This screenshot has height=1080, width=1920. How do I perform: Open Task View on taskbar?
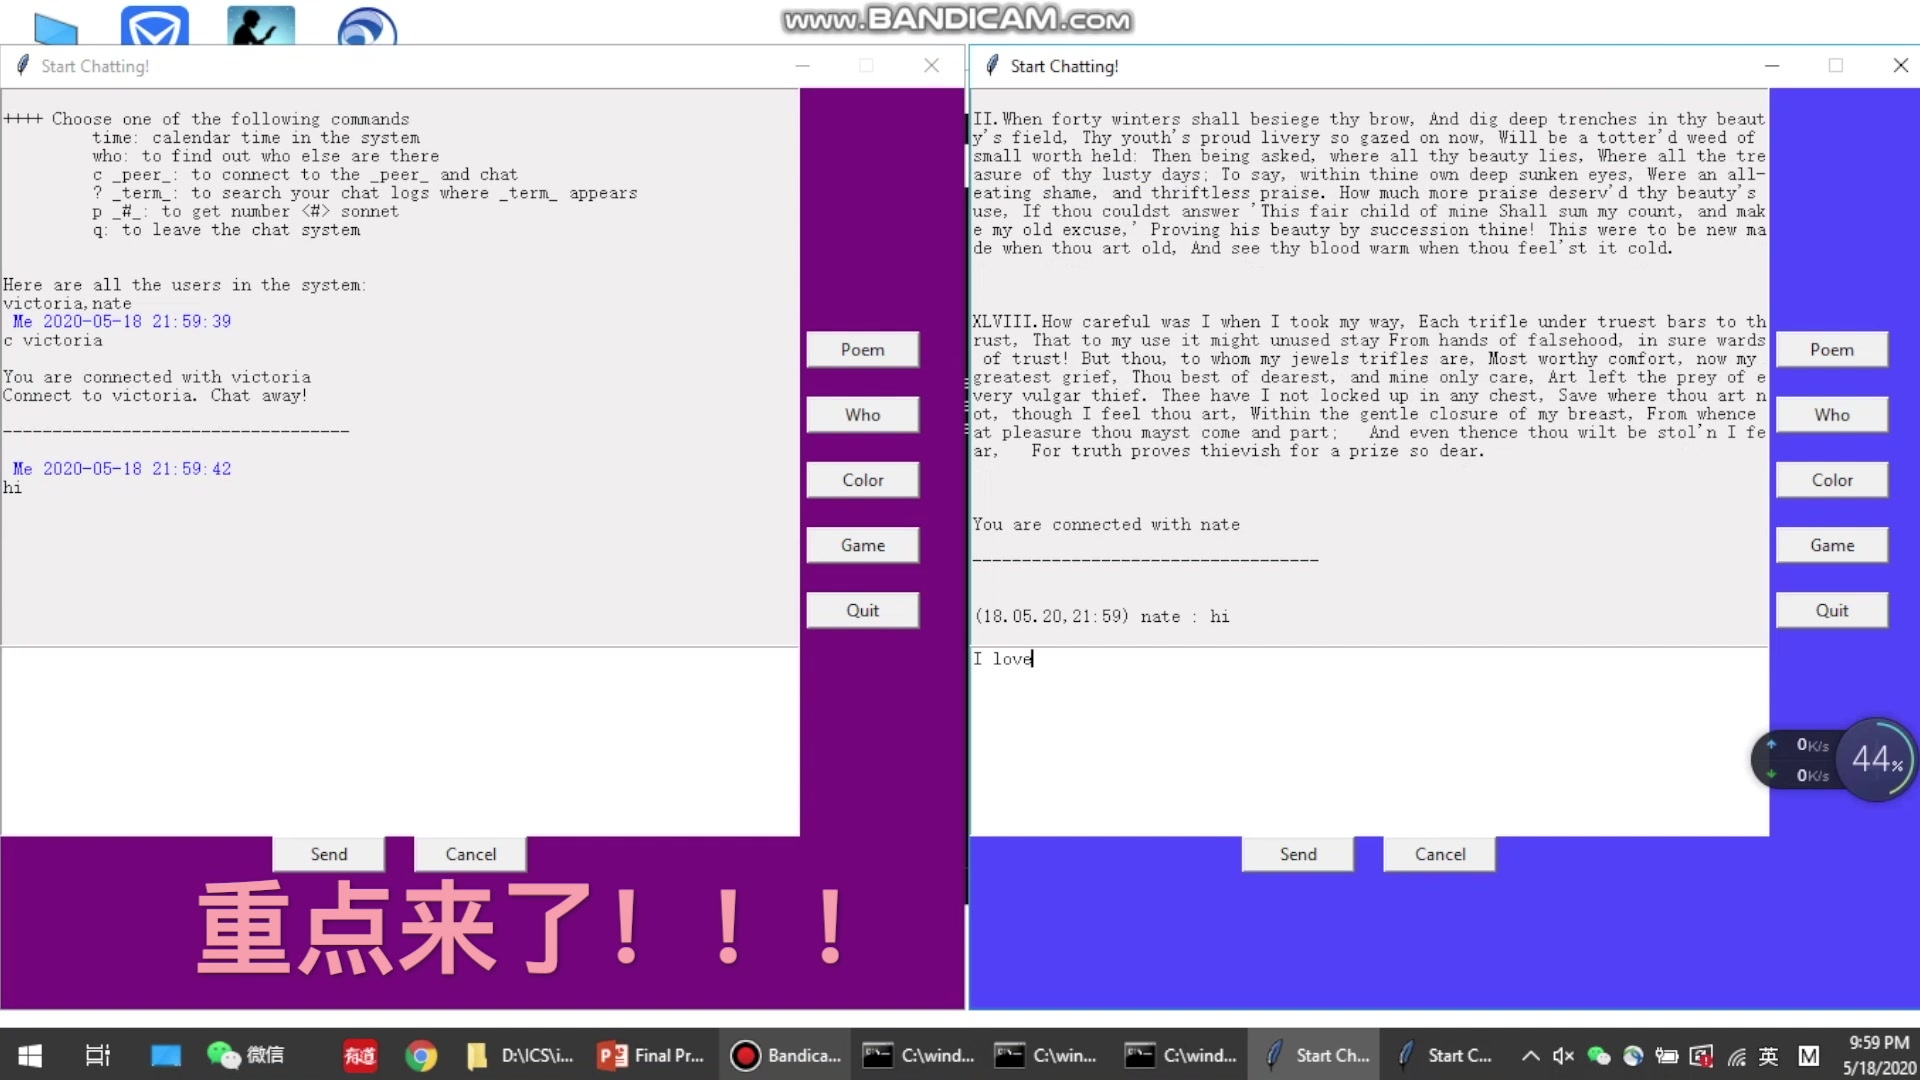[97, 1055]
